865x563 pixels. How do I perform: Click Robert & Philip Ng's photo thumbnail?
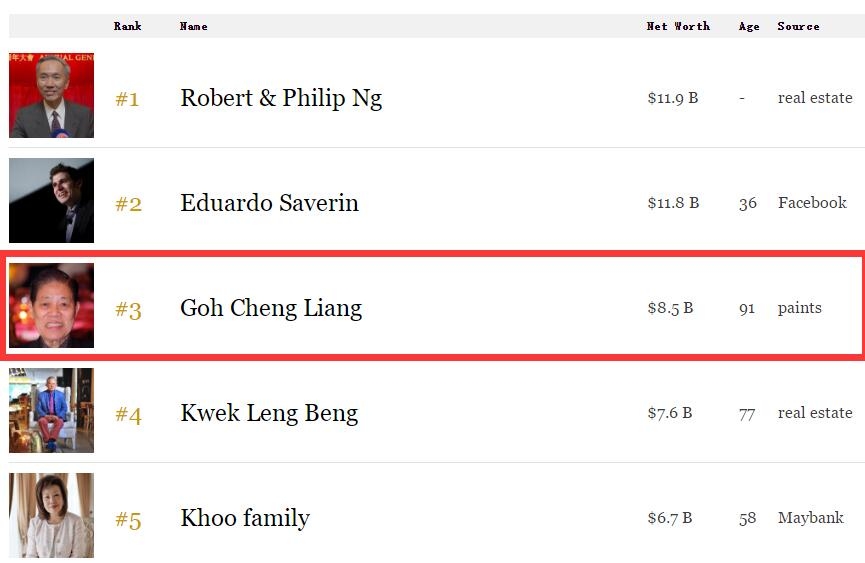(x=51, y=96)
